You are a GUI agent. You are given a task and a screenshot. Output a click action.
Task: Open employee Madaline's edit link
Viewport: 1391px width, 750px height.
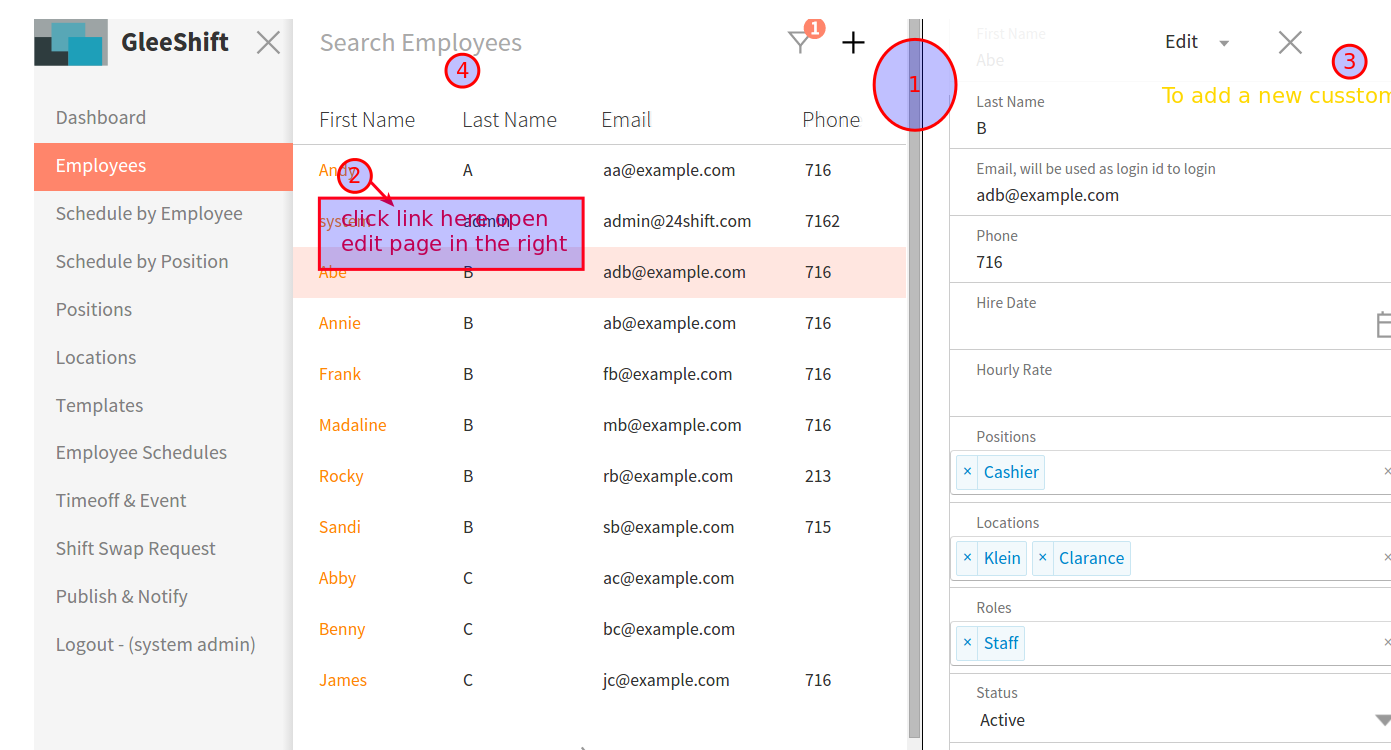point(352,425)
